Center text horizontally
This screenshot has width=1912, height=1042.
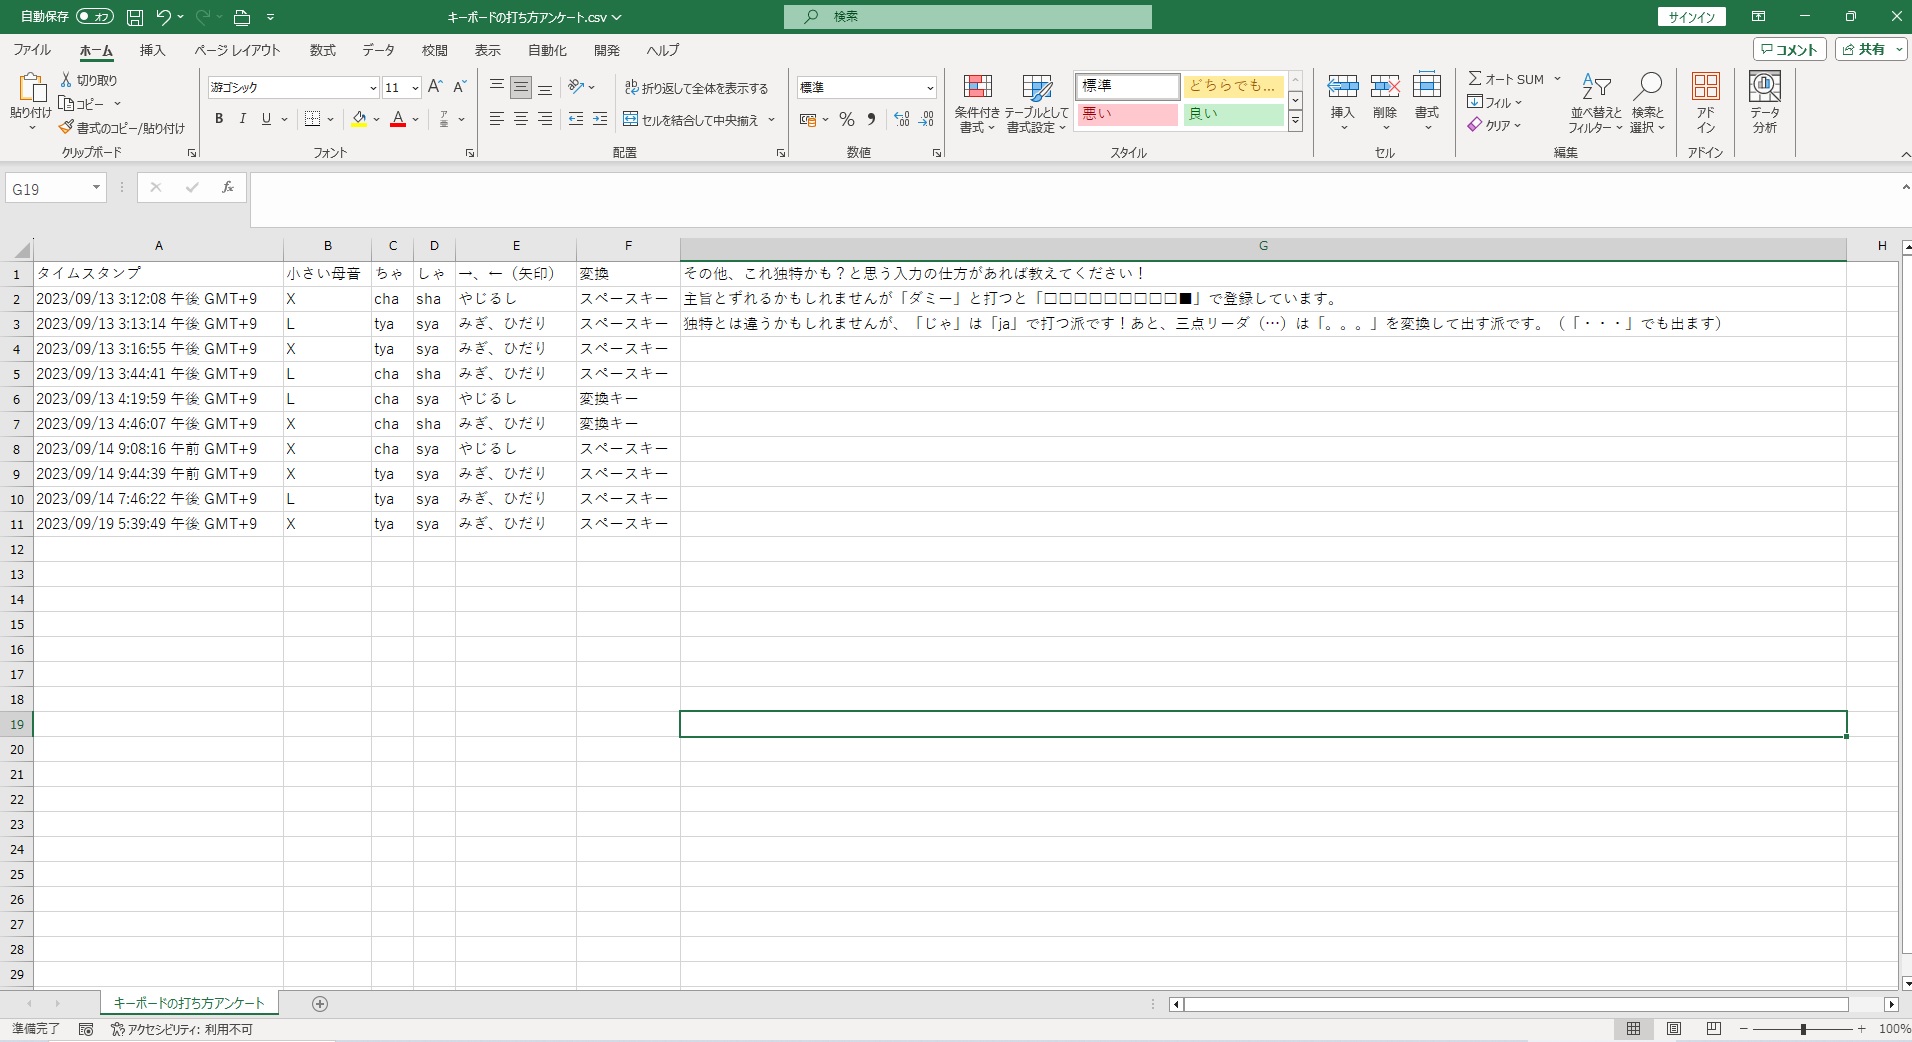(521, 119)
